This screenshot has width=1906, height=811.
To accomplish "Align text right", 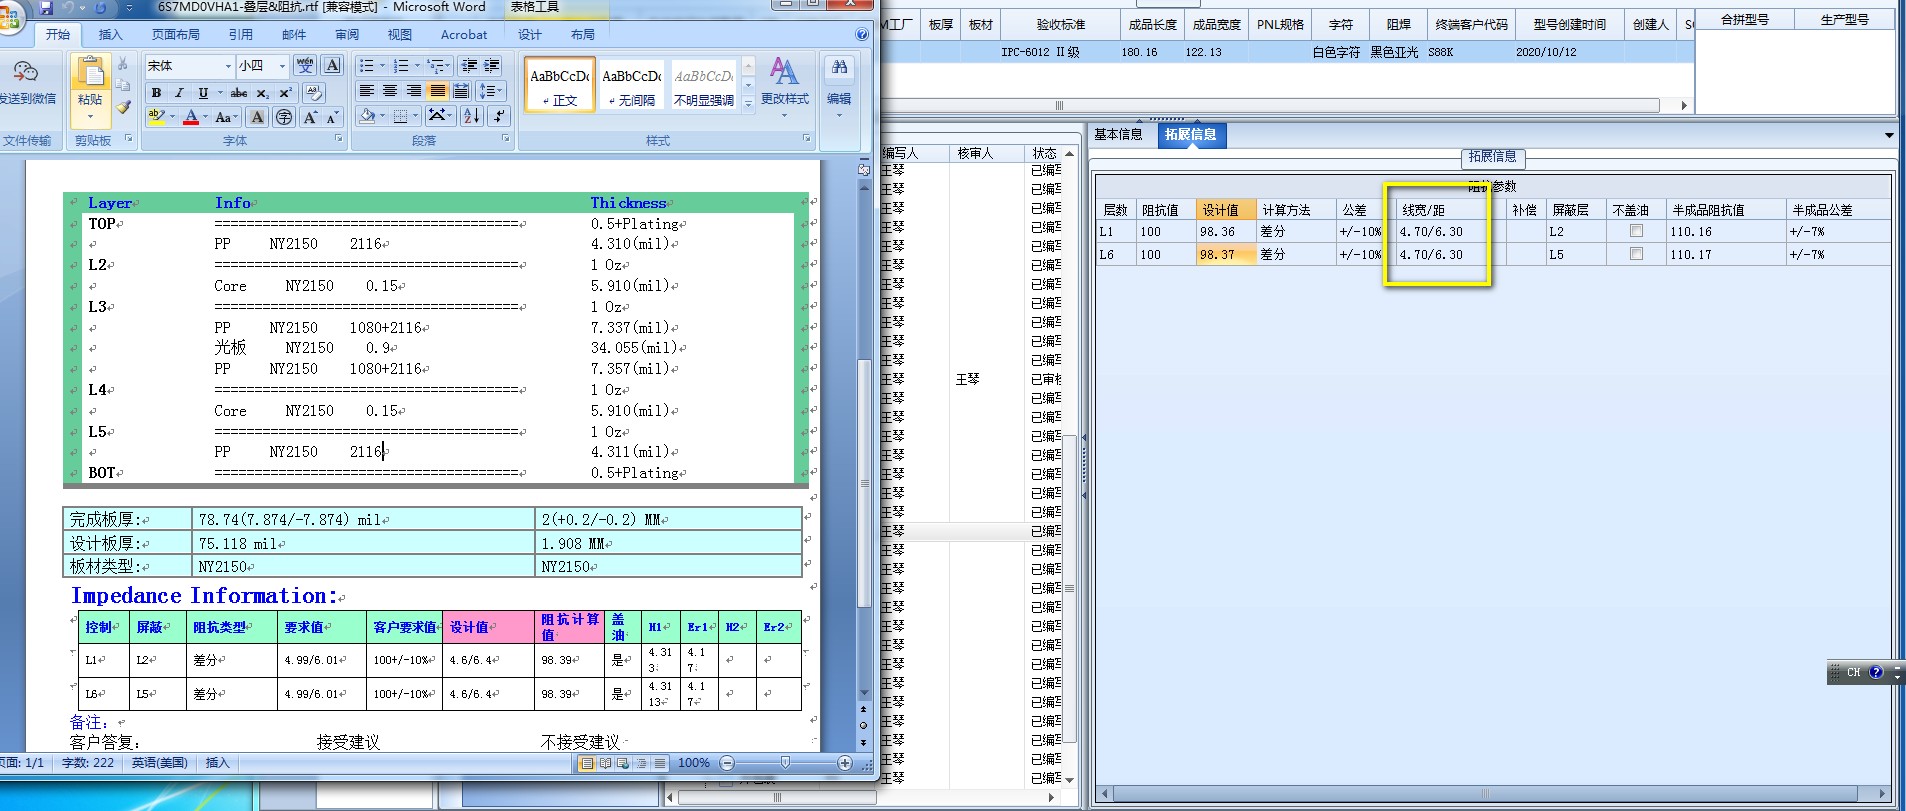I will 413,91.
